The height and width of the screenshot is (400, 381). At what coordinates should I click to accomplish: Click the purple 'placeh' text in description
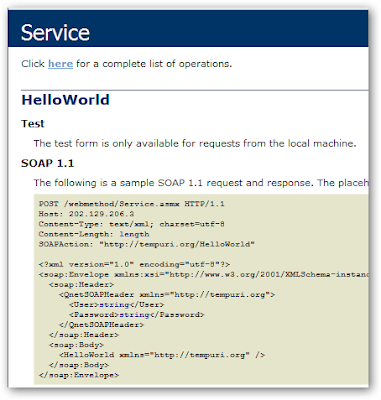point(353,183)
